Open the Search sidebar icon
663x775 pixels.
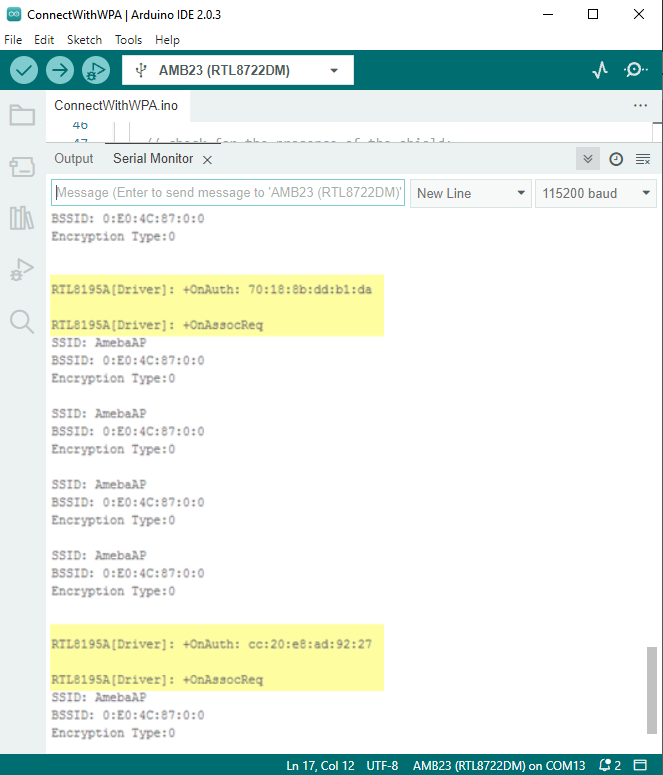22,322
